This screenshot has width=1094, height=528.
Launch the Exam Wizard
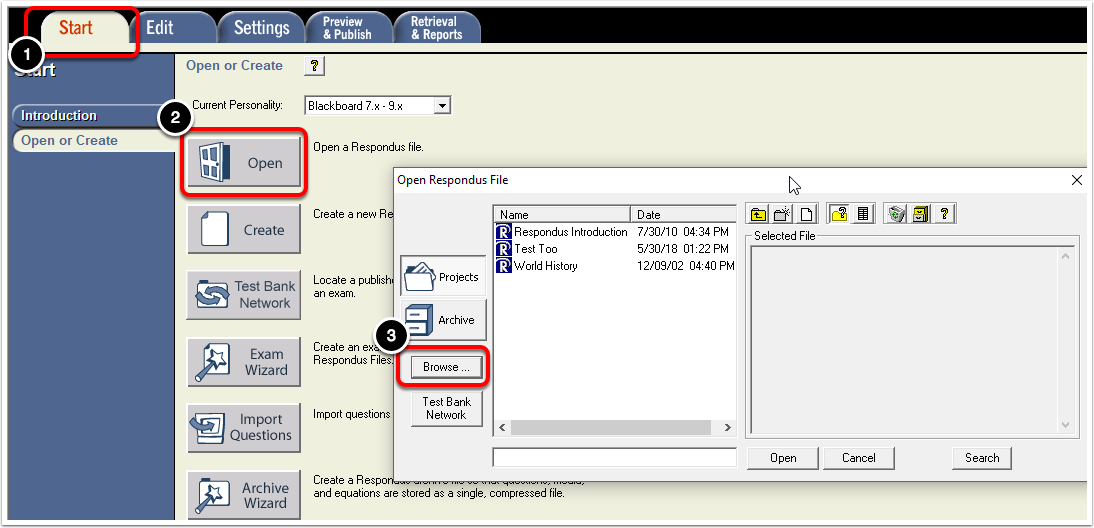tap(244, 361)
